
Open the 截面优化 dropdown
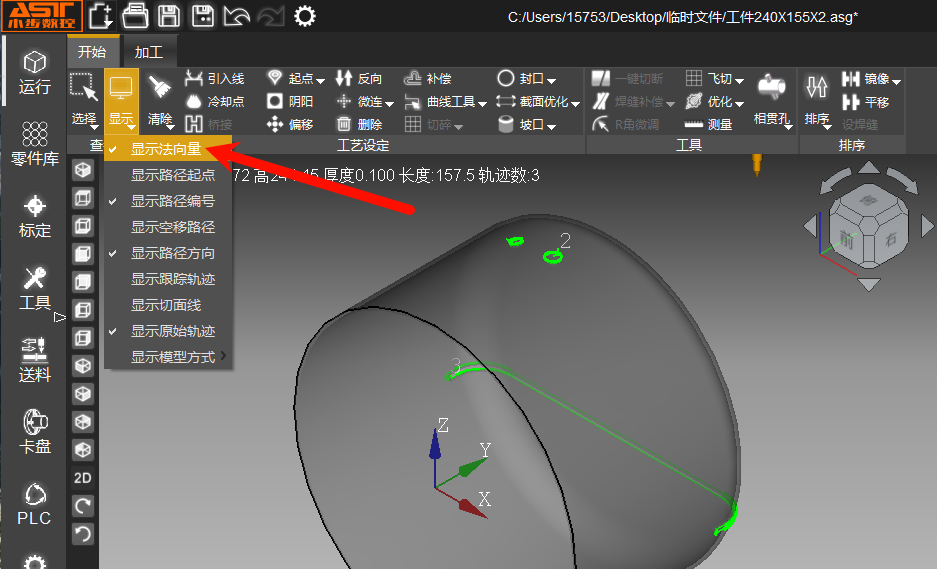(540, 101)
